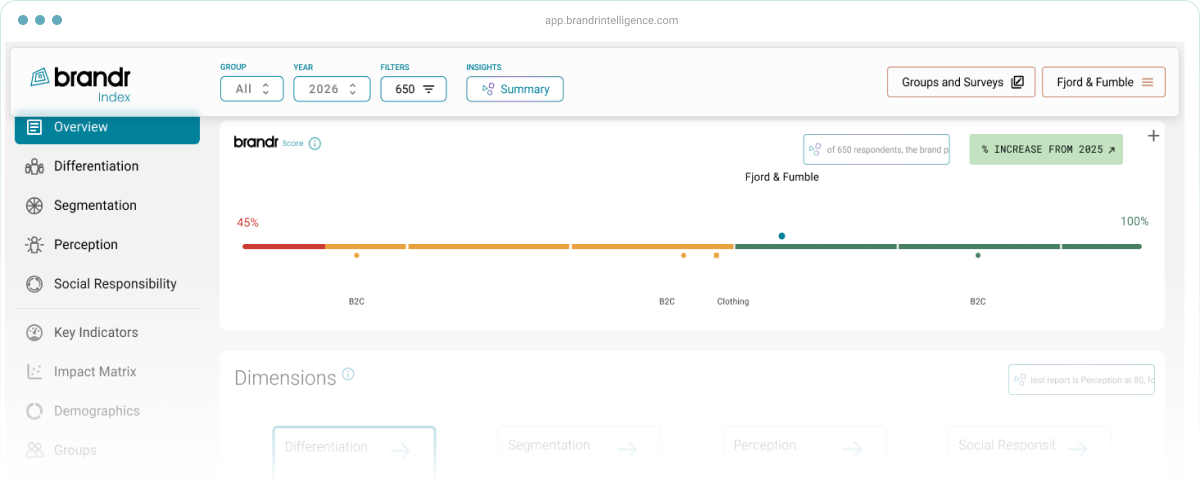
Task: Click the brandr Index logo
Action: (81, 83)
